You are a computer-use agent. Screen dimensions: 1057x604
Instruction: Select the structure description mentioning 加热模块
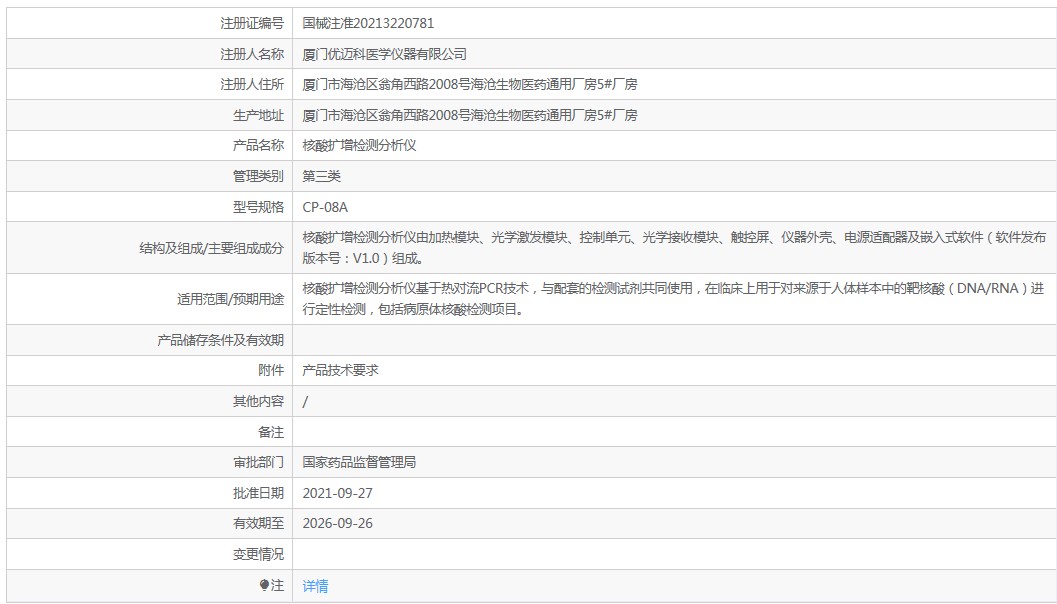[674, 248]
